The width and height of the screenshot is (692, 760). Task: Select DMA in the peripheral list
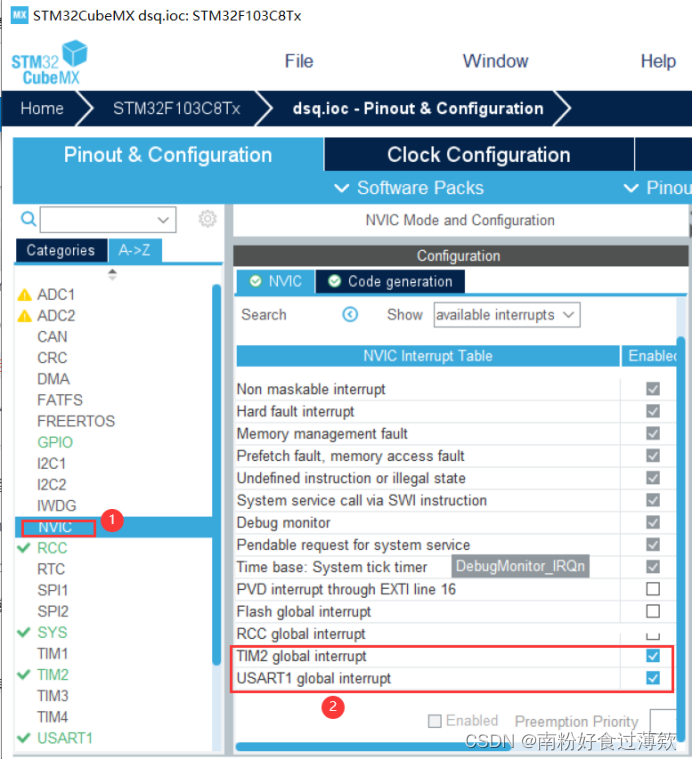[53, 379]
